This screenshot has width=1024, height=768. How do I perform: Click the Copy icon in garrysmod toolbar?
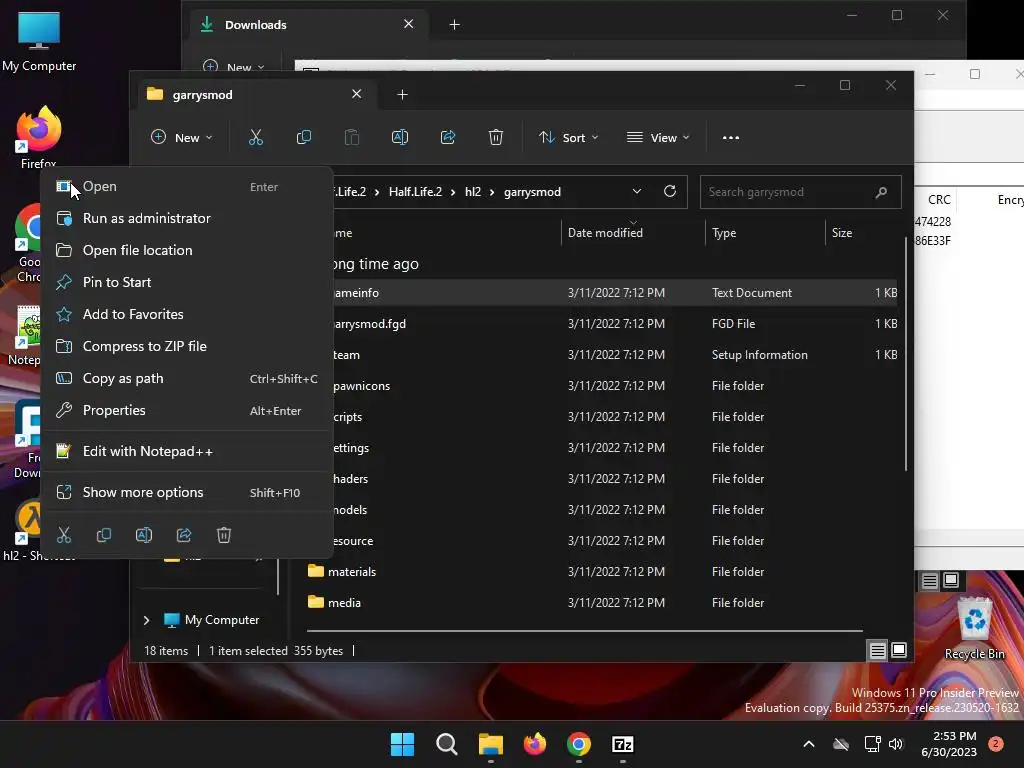[x=304, y=137]
